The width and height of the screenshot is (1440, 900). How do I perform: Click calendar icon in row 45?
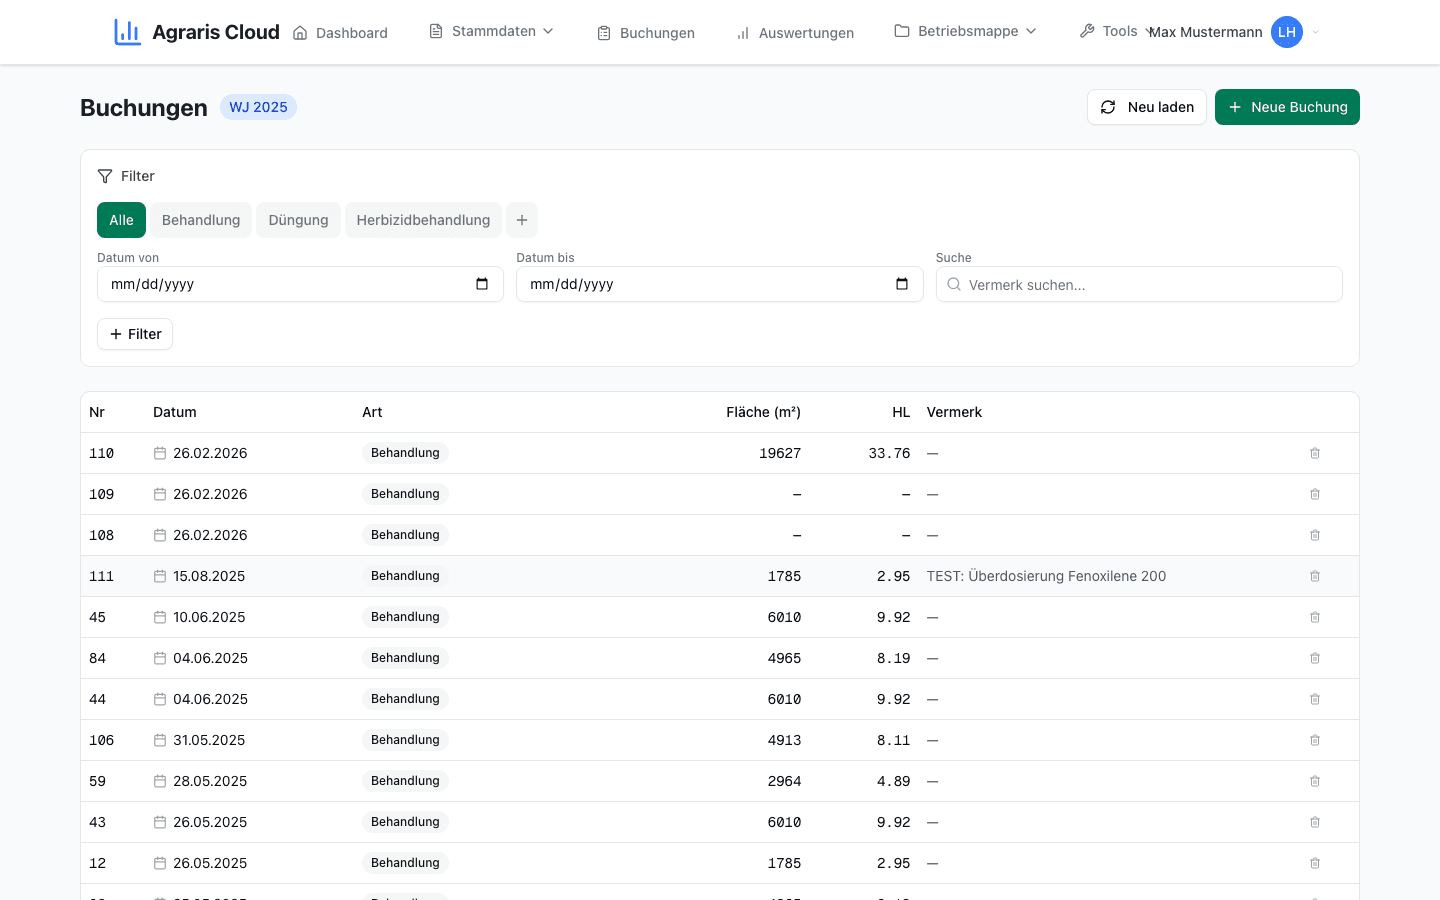point(160,617)
